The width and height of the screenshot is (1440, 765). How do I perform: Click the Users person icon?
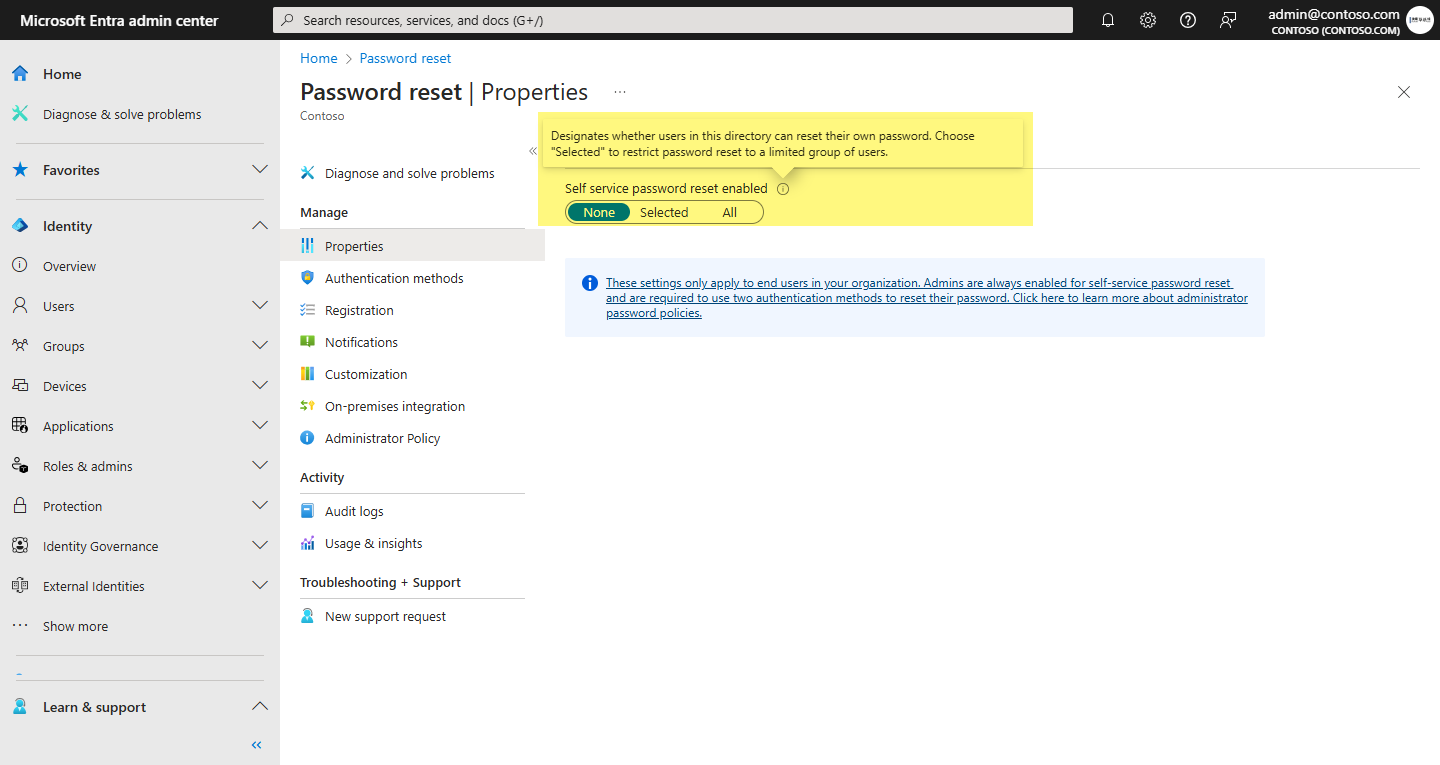pos(20,306)
